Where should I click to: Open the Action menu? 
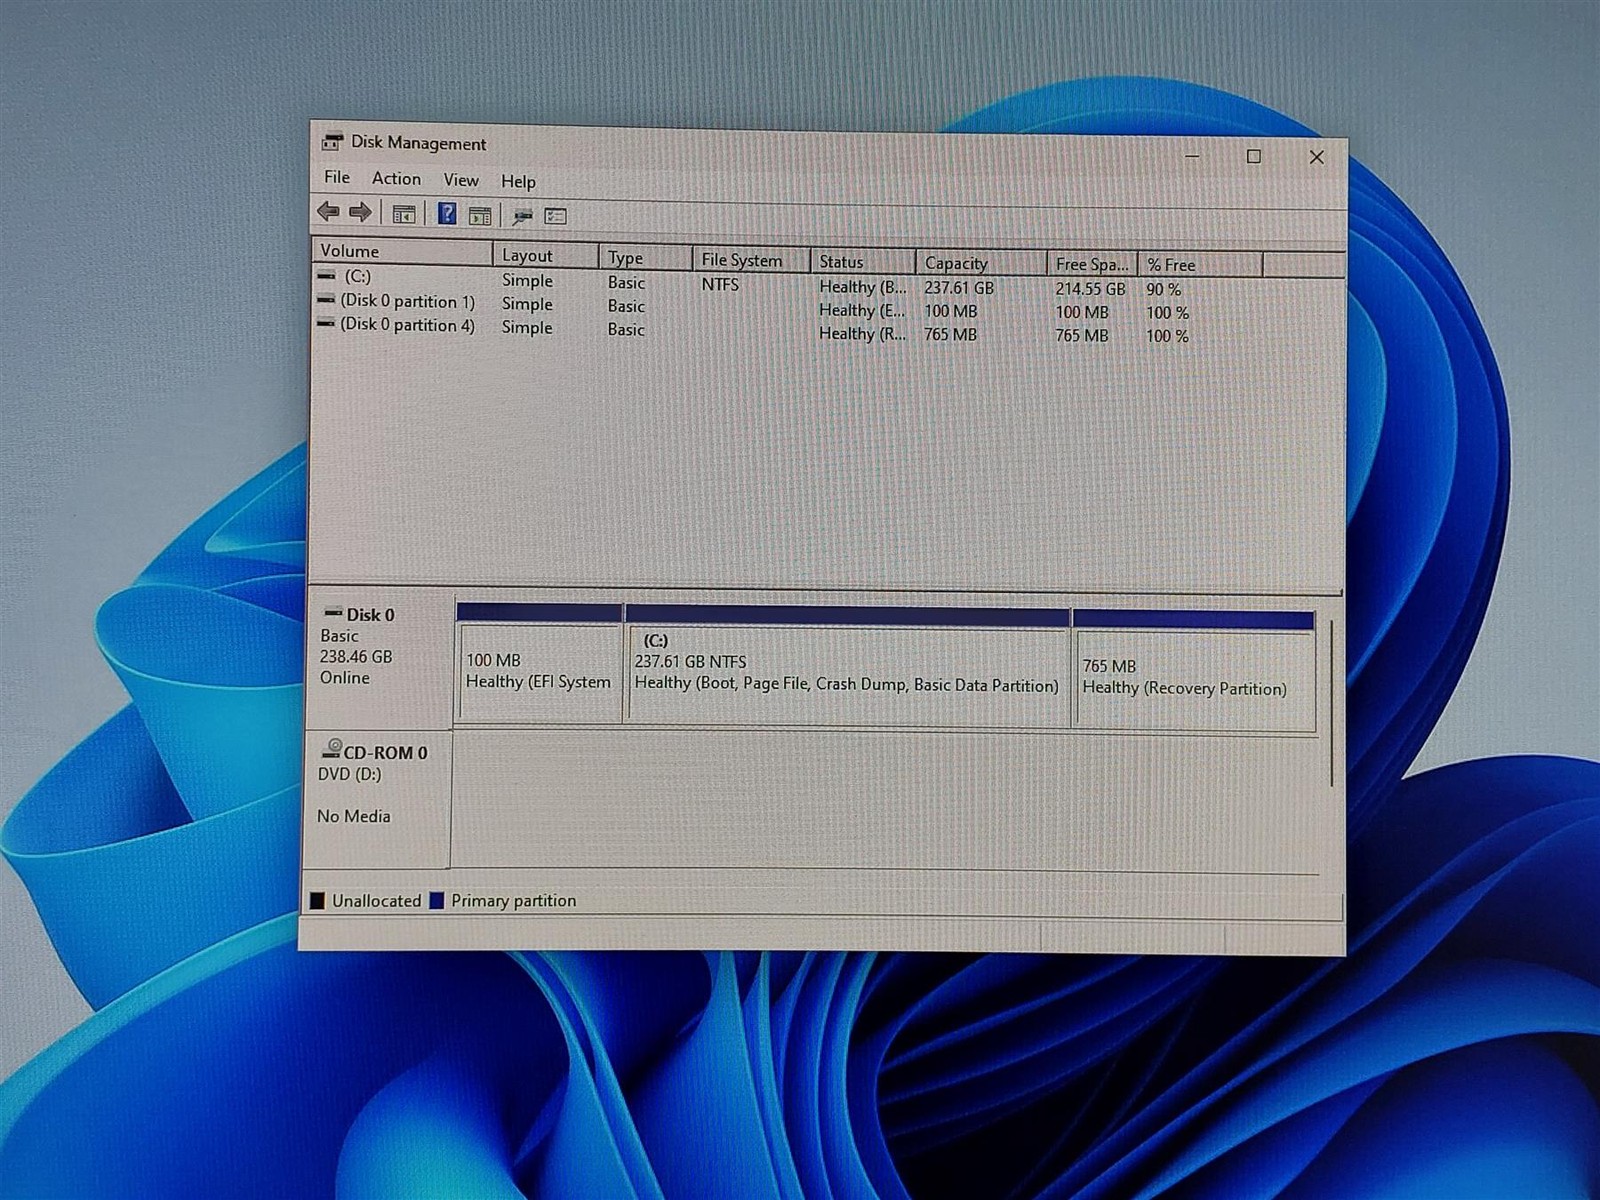396,178
